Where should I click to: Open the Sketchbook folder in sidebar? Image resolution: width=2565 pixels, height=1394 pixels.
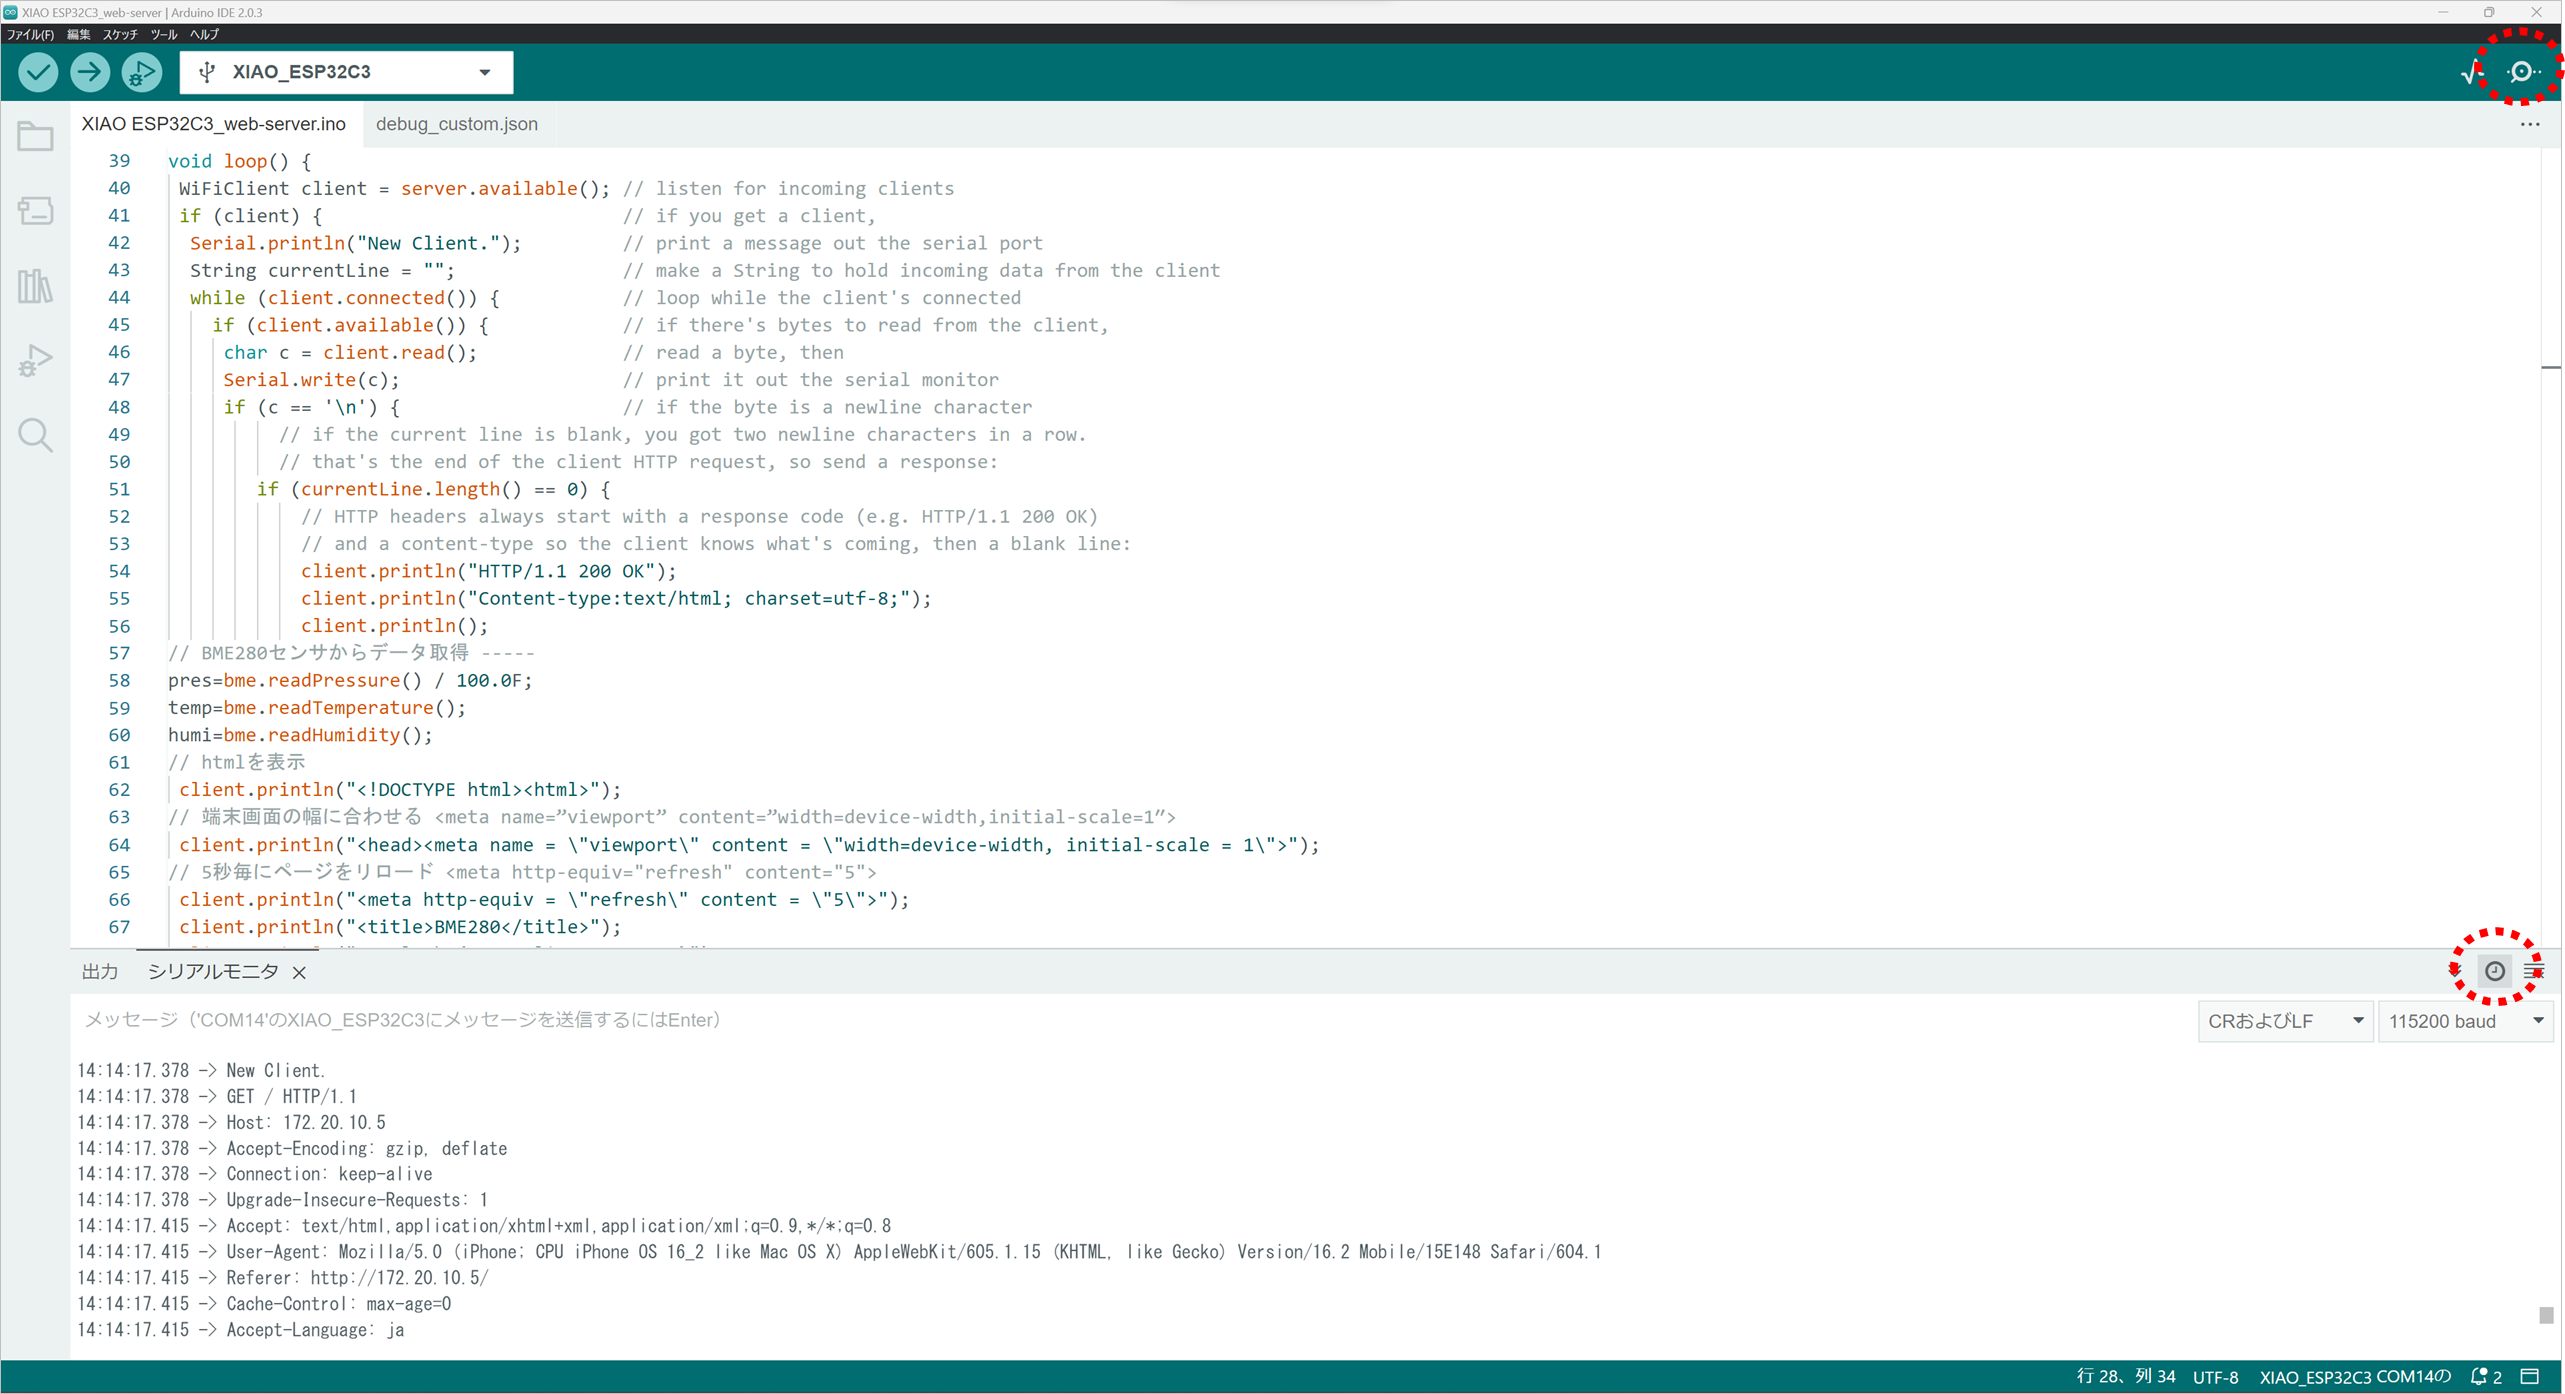(35, 137)
